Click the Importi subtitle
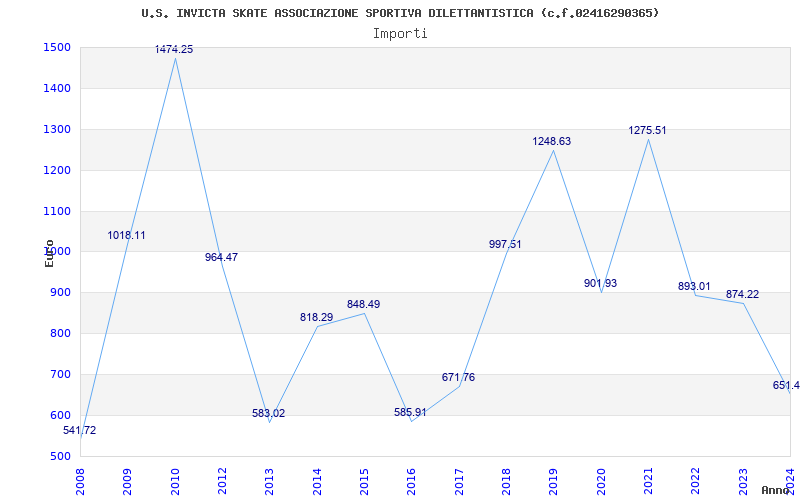Image resolution: width=800 pixels, height=500 pixels. (x=400, y=34)
